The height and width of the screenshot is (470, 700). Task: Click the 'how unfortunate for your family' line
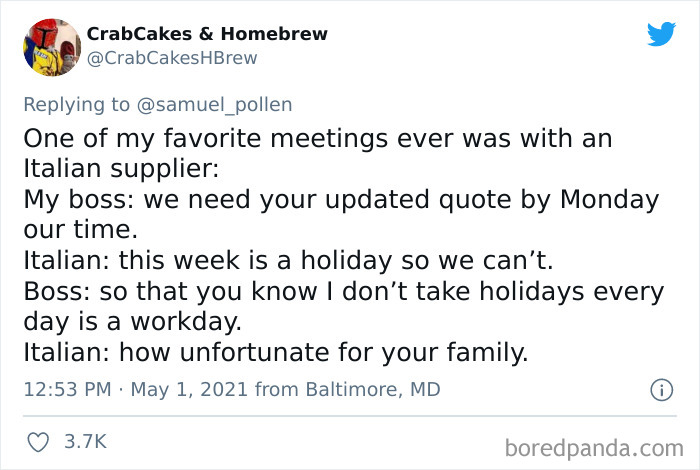click(276, 352)
